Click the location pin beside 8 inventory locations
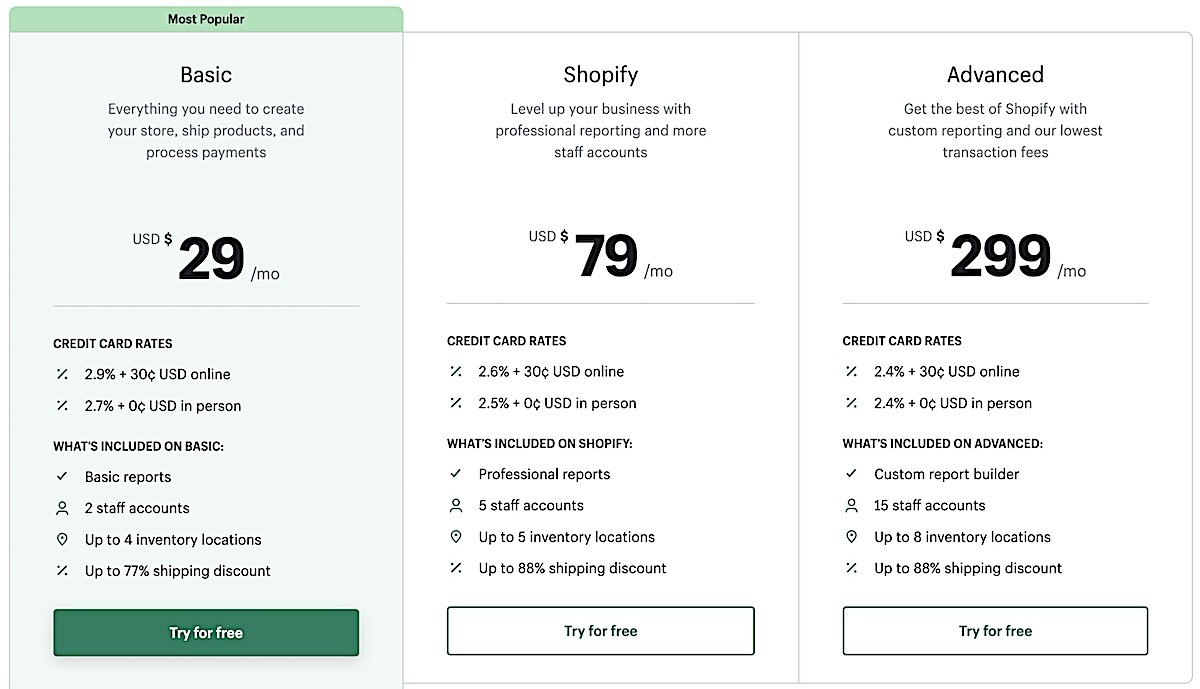The image size is (1200, 689). pos(852,537)
